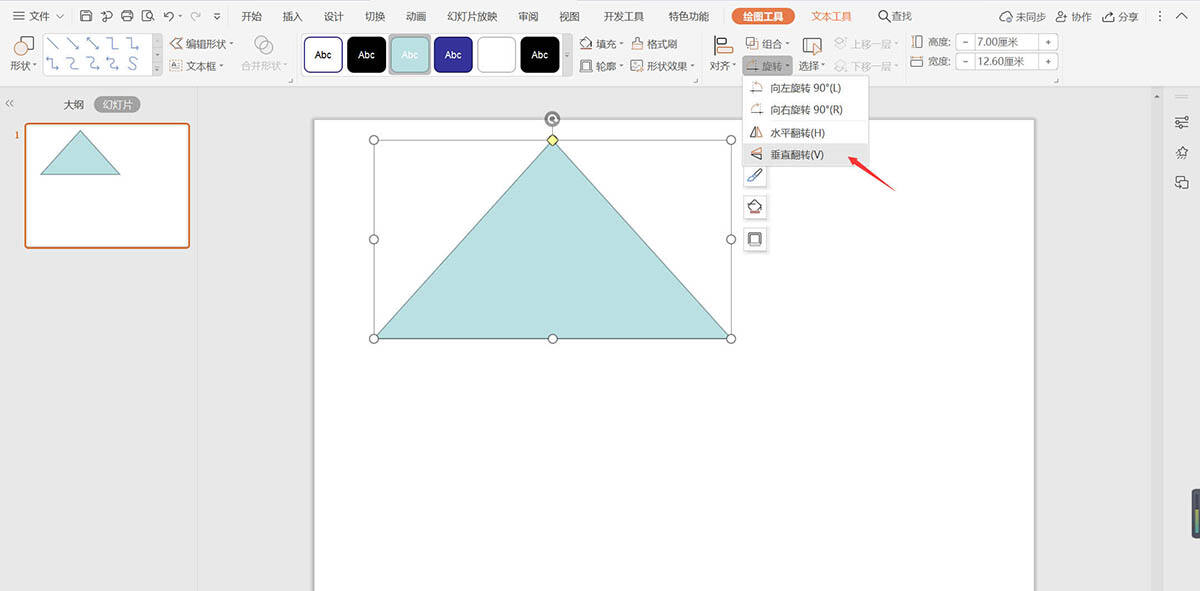Switch to the Transitions (切换) tab
The height and width of the screenshot is (591, 1200).
point(375,16)
